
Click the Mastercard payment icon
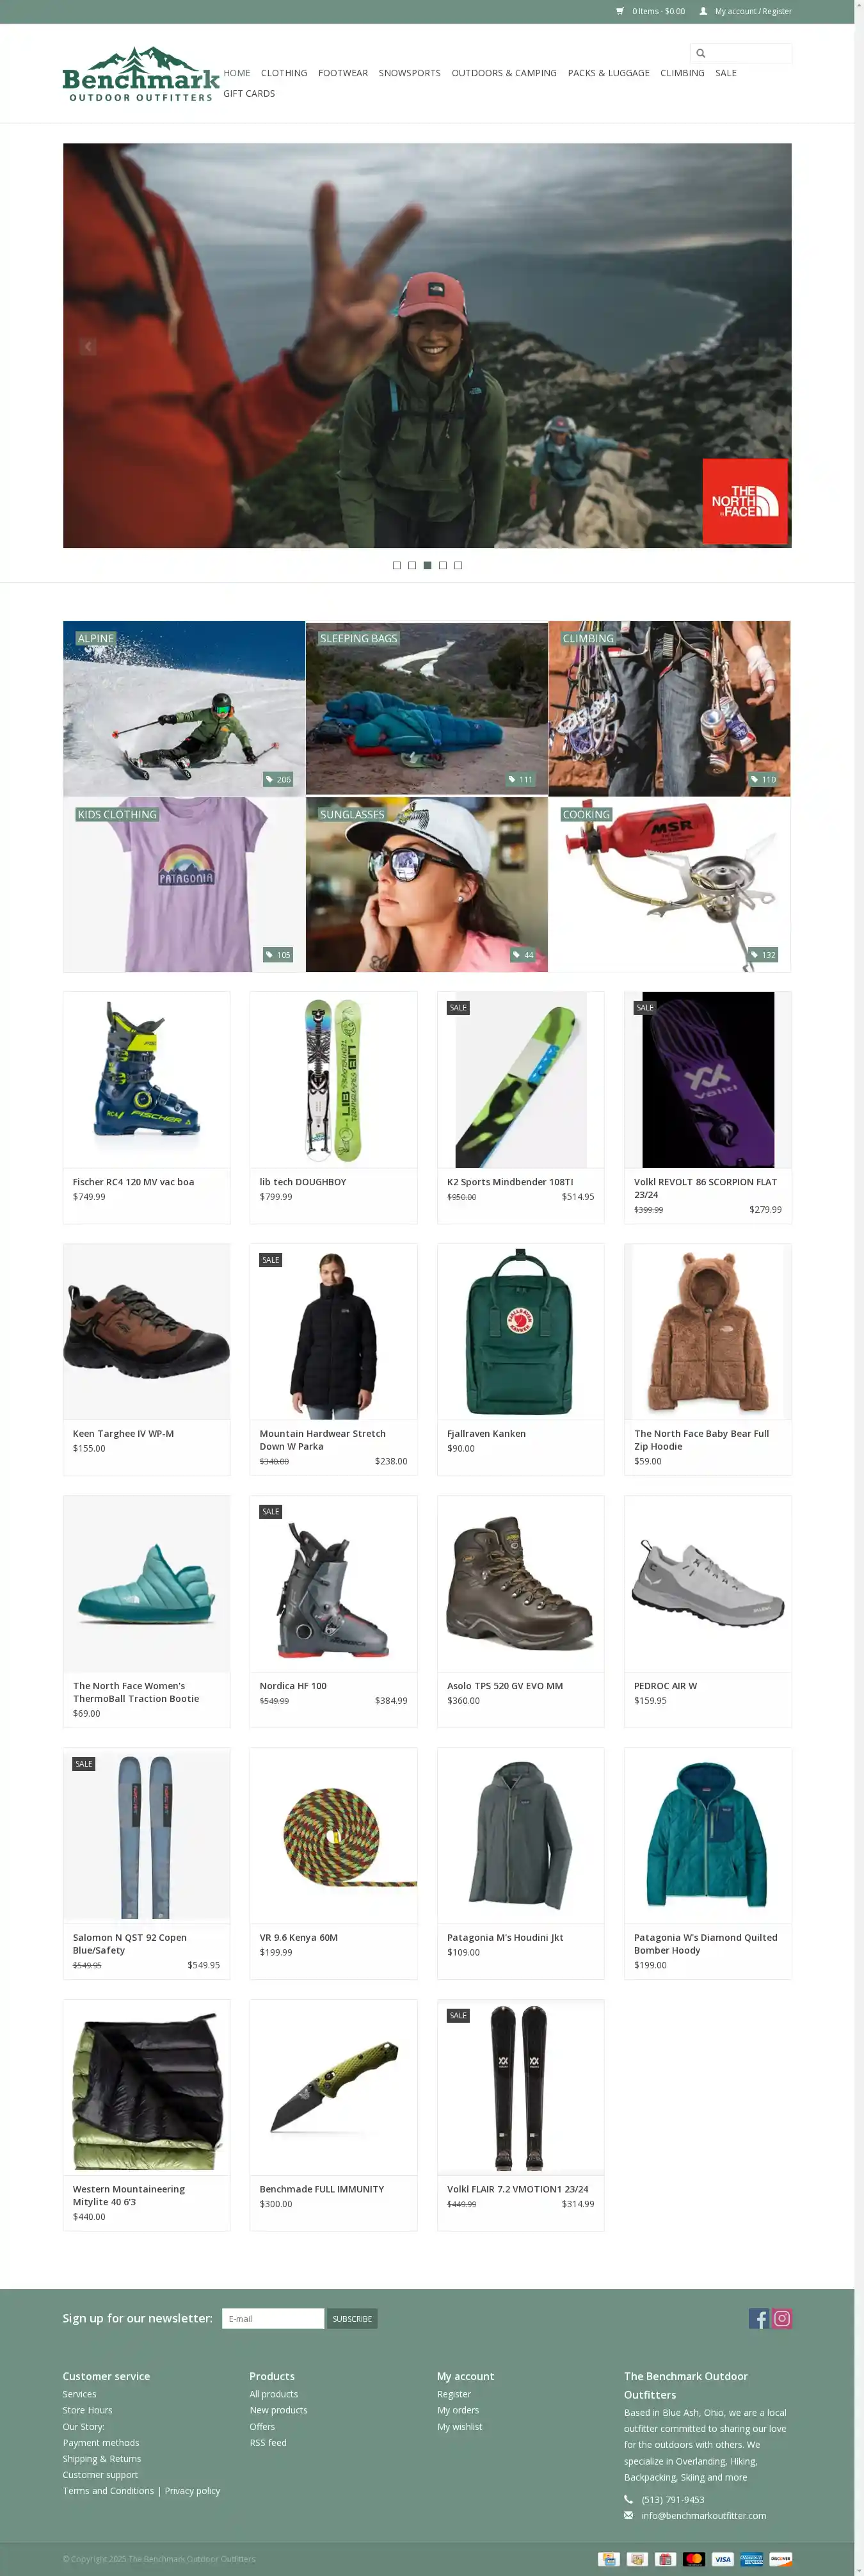coord(694,2559)
